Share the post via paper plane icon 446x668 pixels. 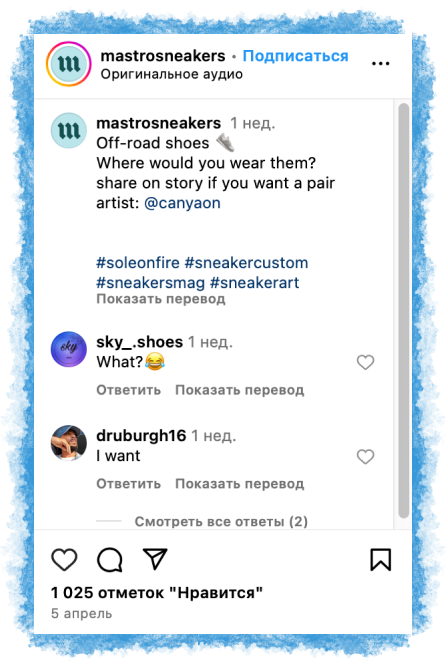pos(155,559)
